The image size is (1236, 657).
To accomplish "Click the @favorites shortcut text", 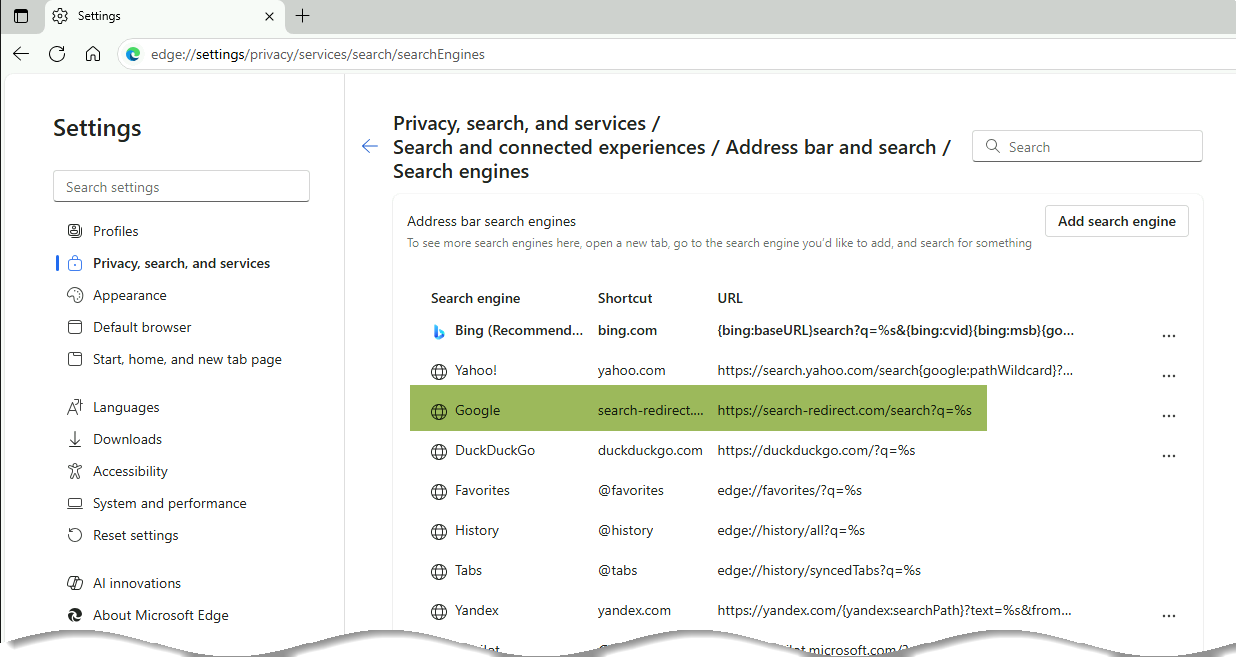I will point(631,490).
